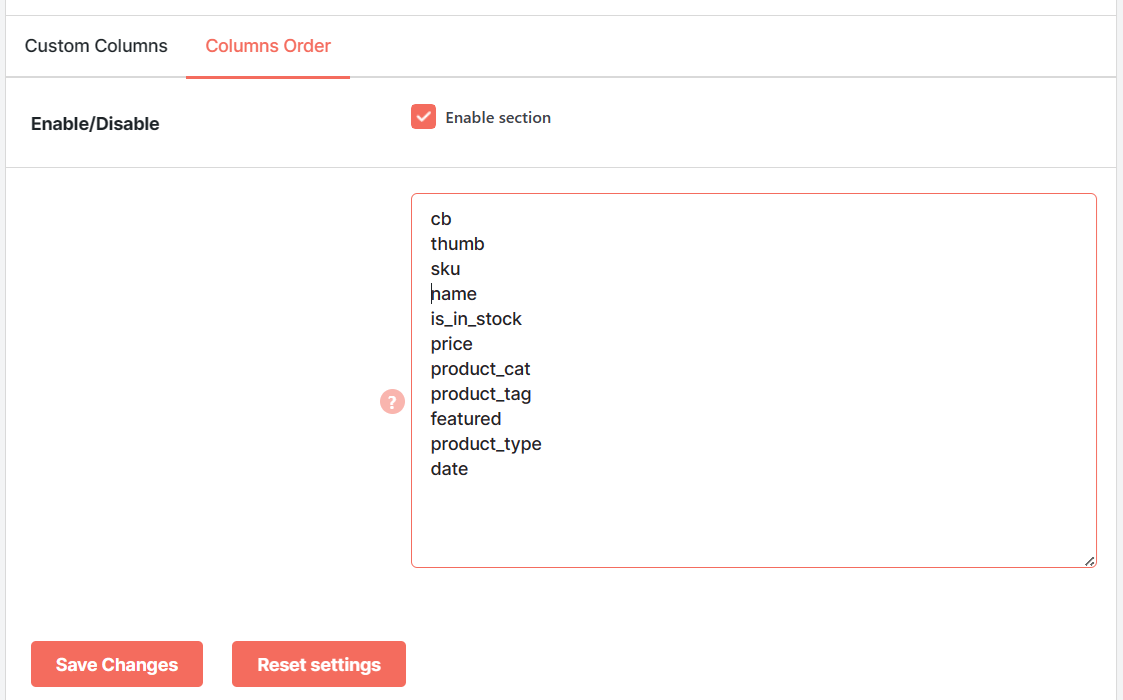Image resolution: width=1123 pixels, height=700 pixels.
Task: Click the textarea resize handle
Action: point(1089,561)
